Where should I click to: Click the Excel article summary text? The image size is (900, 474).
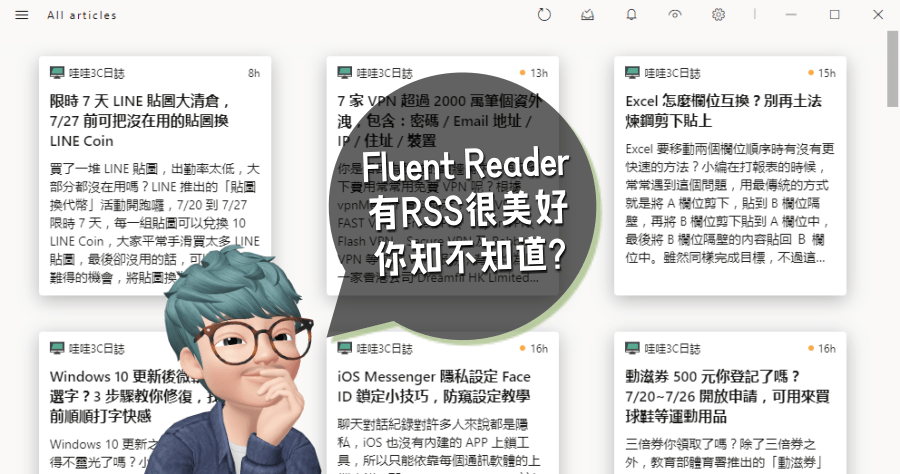(x=730, y=203)
